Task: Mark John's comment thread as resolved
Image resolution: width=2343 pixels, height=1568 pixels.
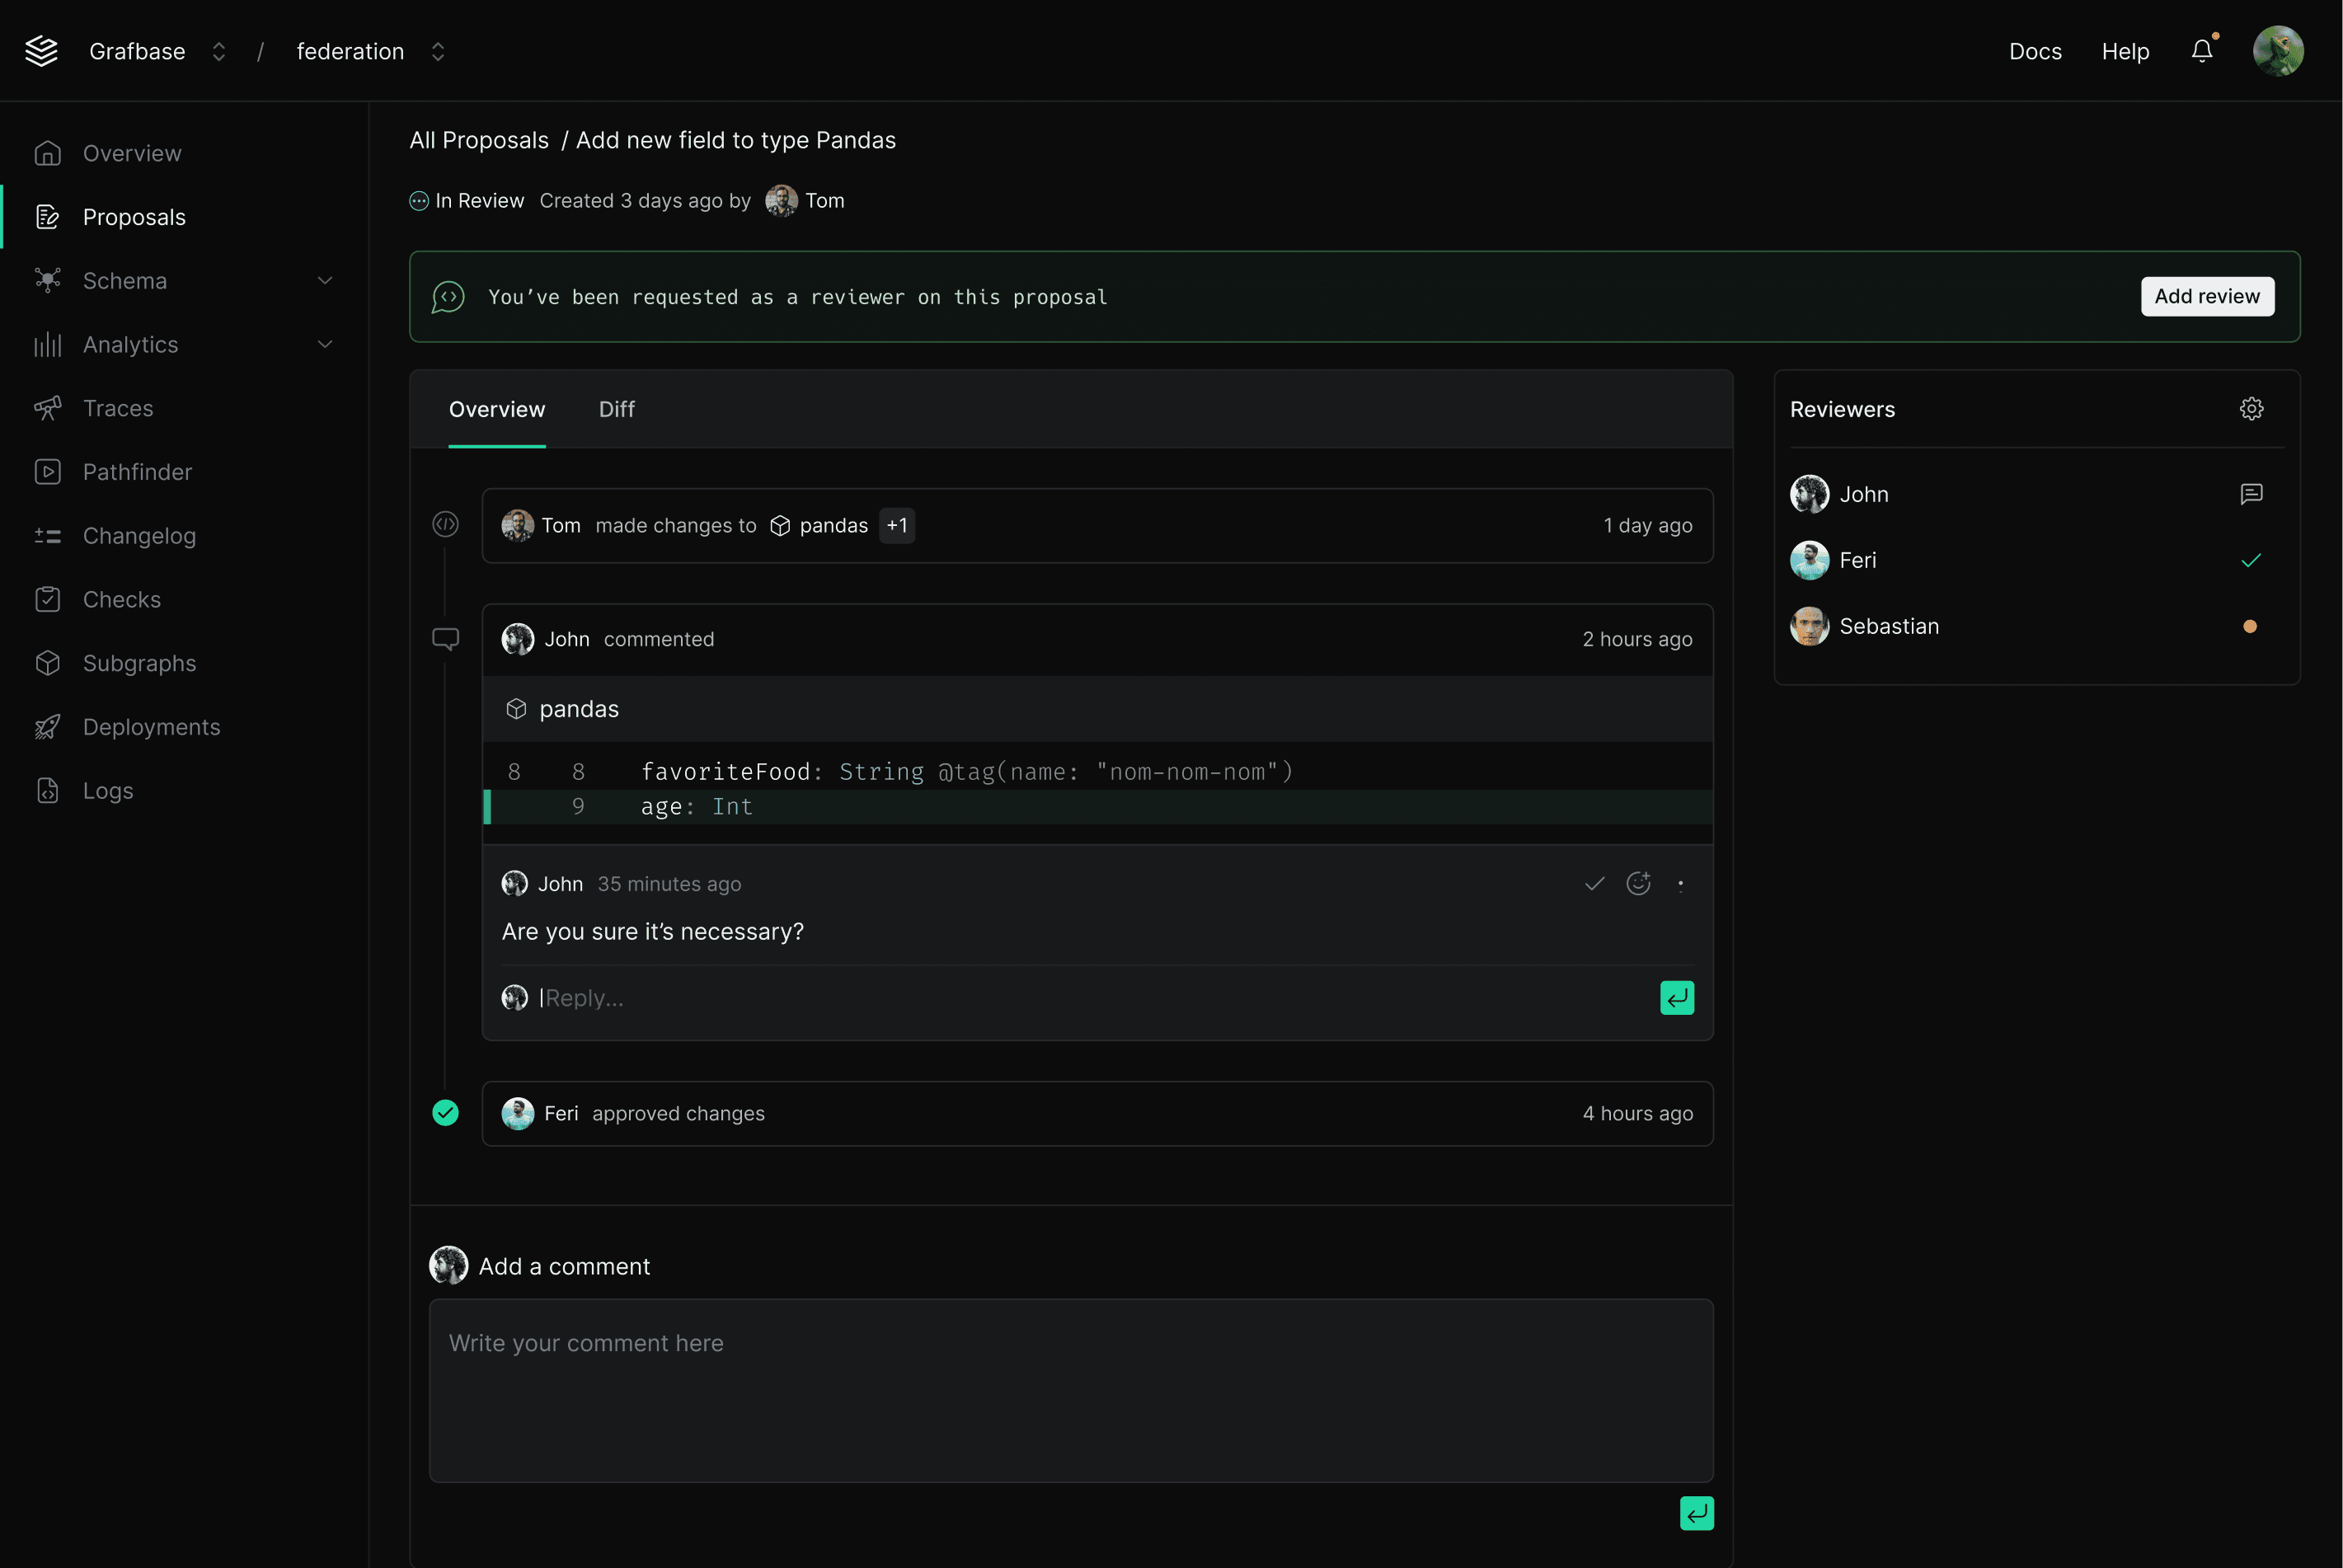Action: pos(1594,884)
